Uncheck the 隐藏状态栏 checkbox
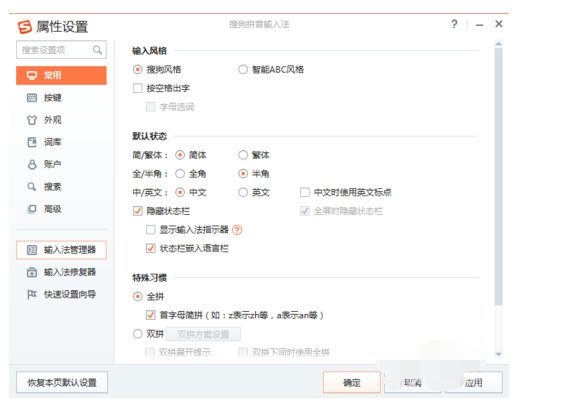This screenshot has height=415, width=561. [x=138, y=211]
